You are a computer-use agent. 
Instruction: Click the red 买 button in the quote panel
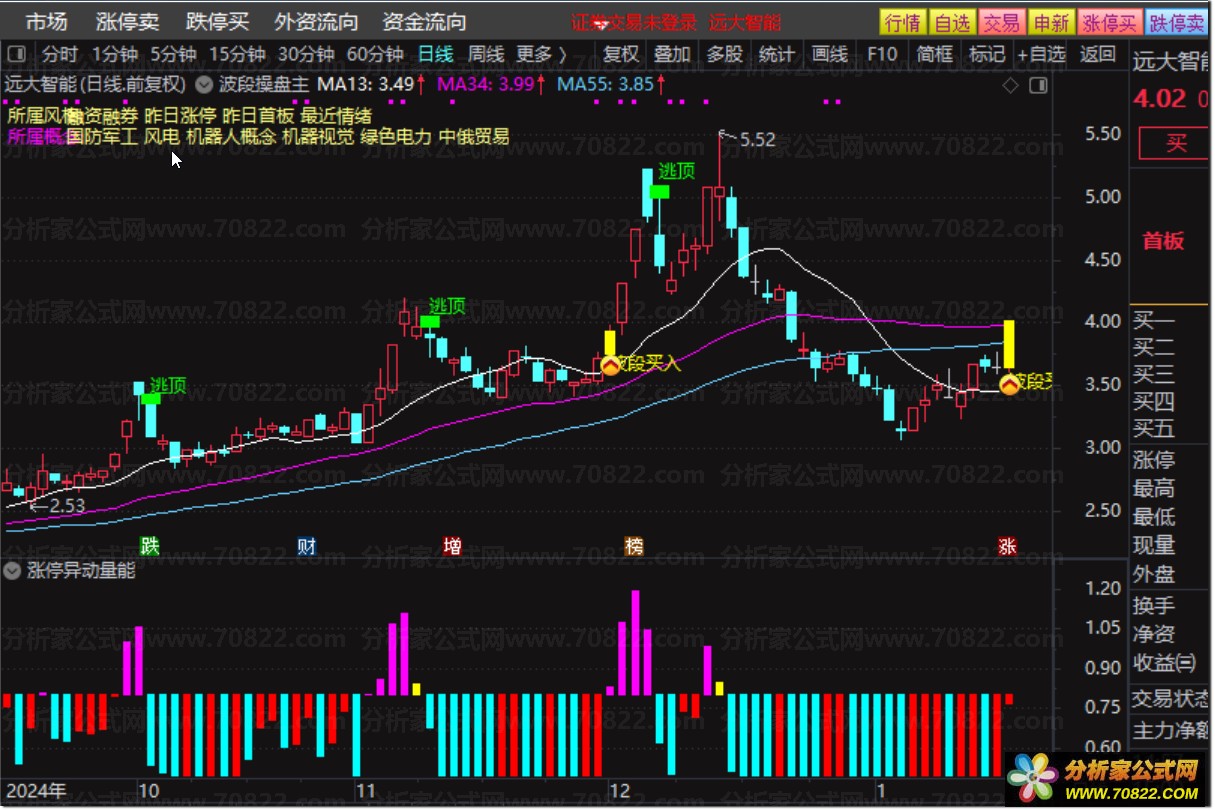(x=1176, y=144)
